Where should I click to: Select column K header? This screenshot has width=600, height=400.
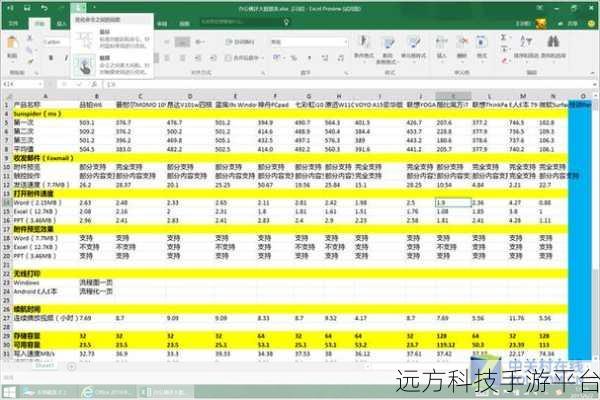(x=453, y=96)
